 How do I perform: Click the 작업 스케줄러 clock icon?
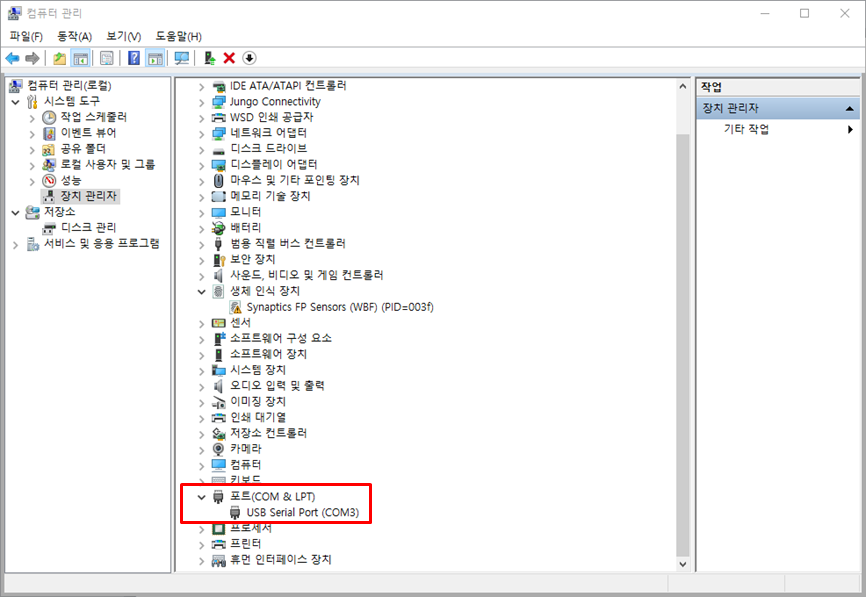click(x=49, y=117)
